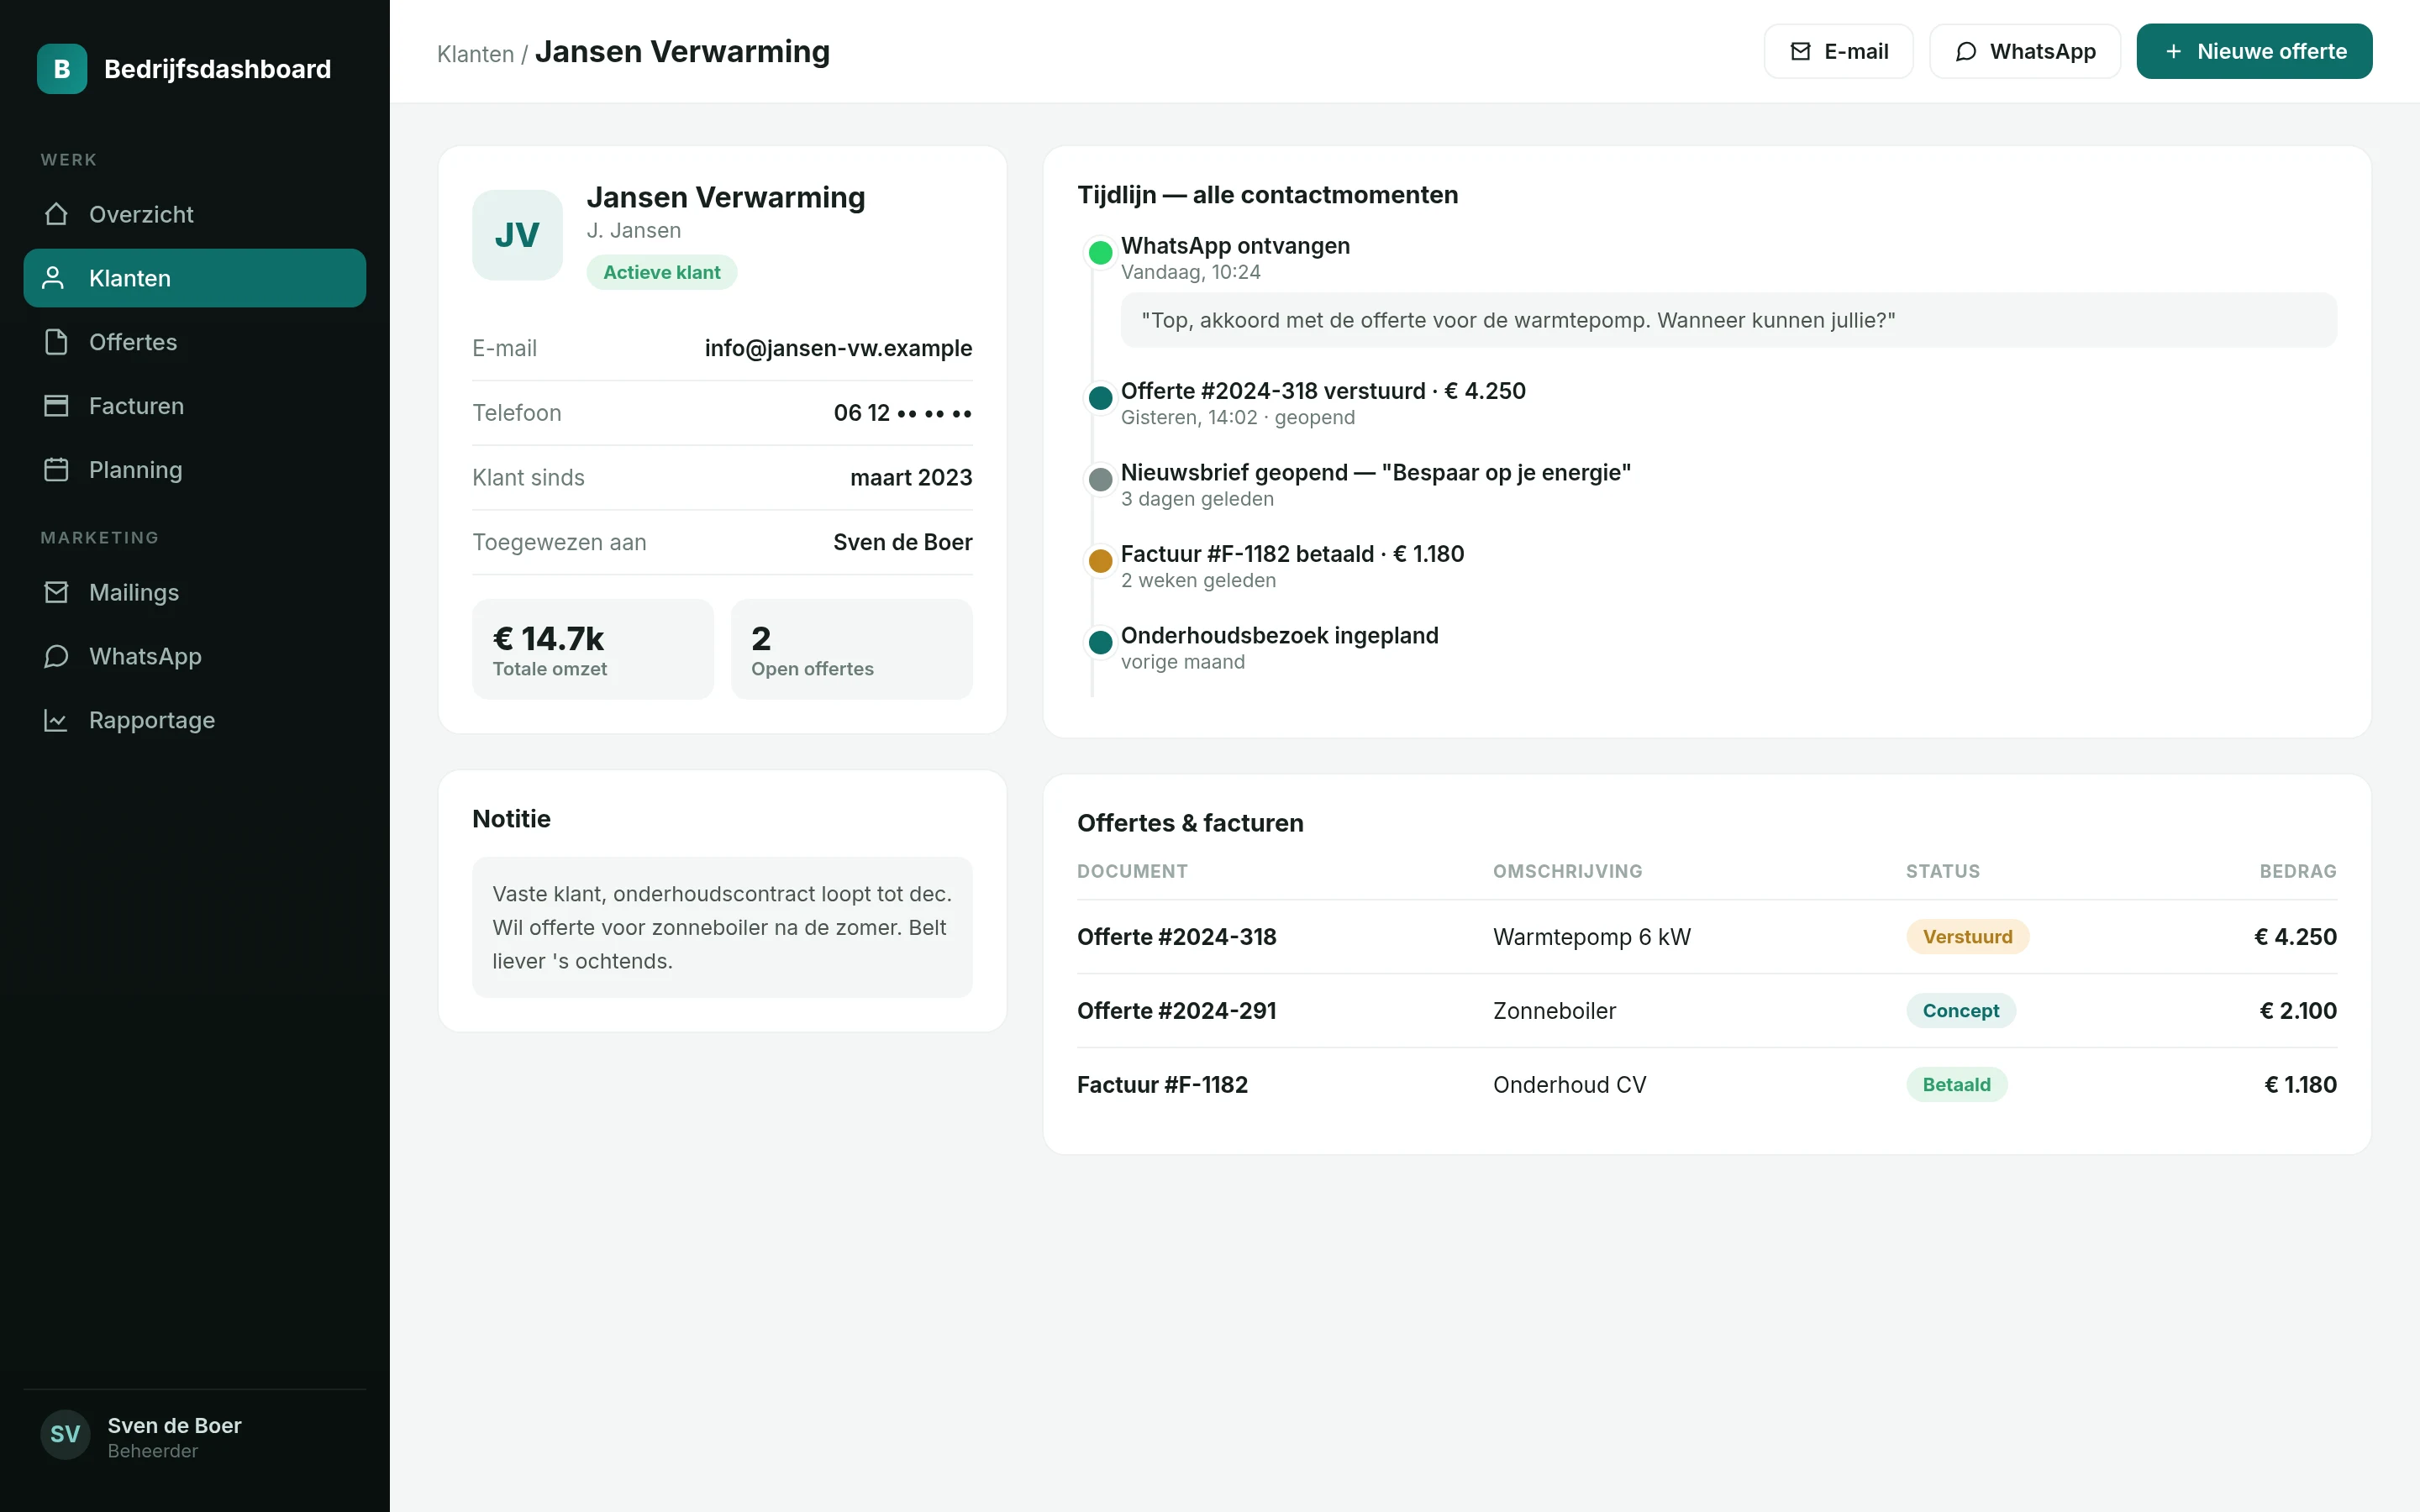The image size is (2420, 1512).
Task: Click the Rapportage chart icon
Action: point(56,720)
